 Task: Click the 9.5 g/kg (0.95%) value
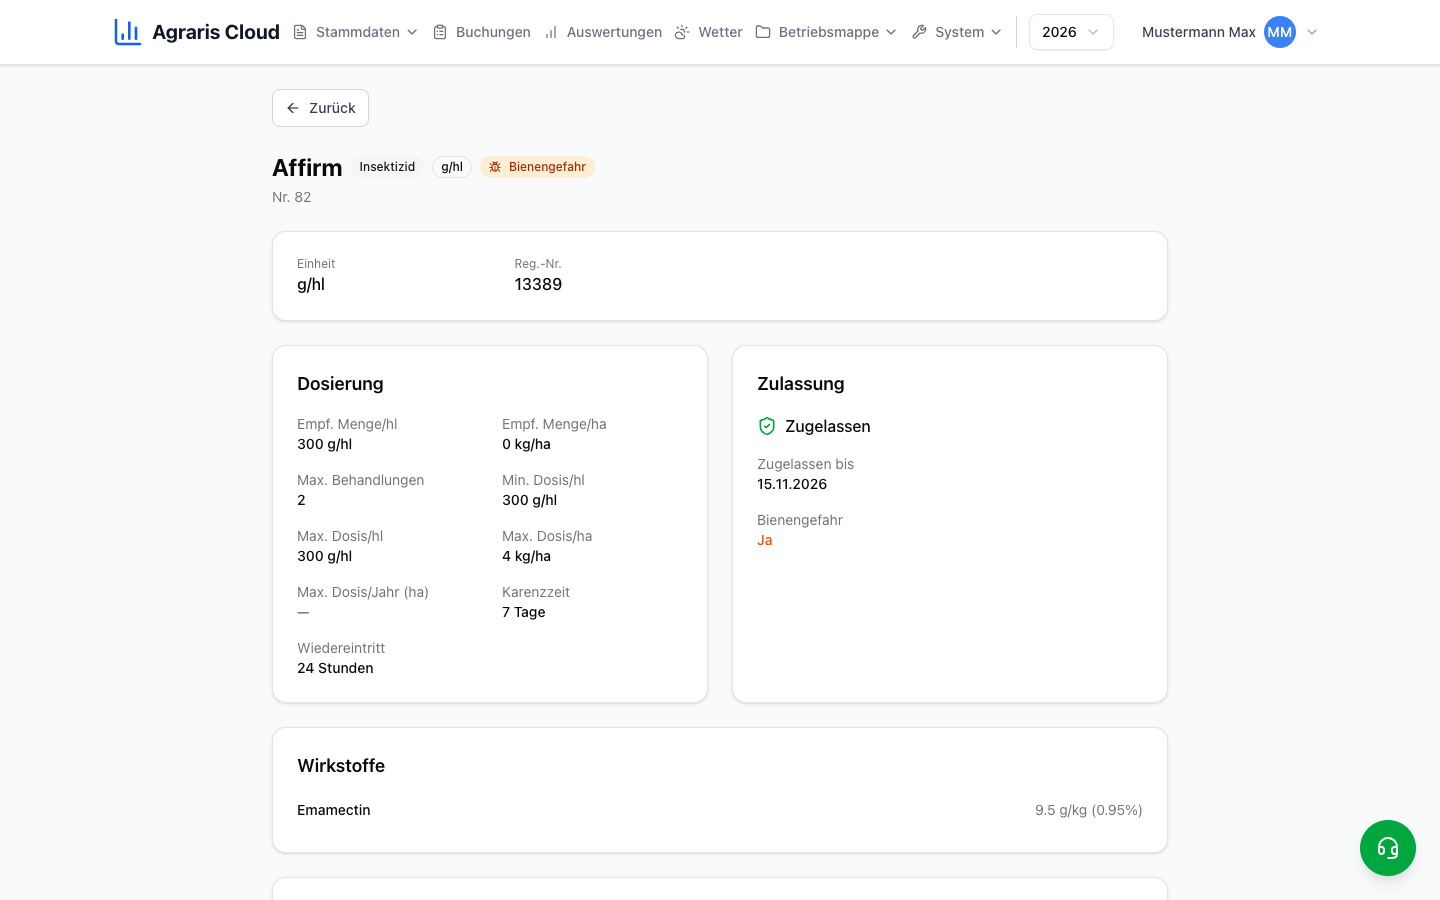(1089, 810)
